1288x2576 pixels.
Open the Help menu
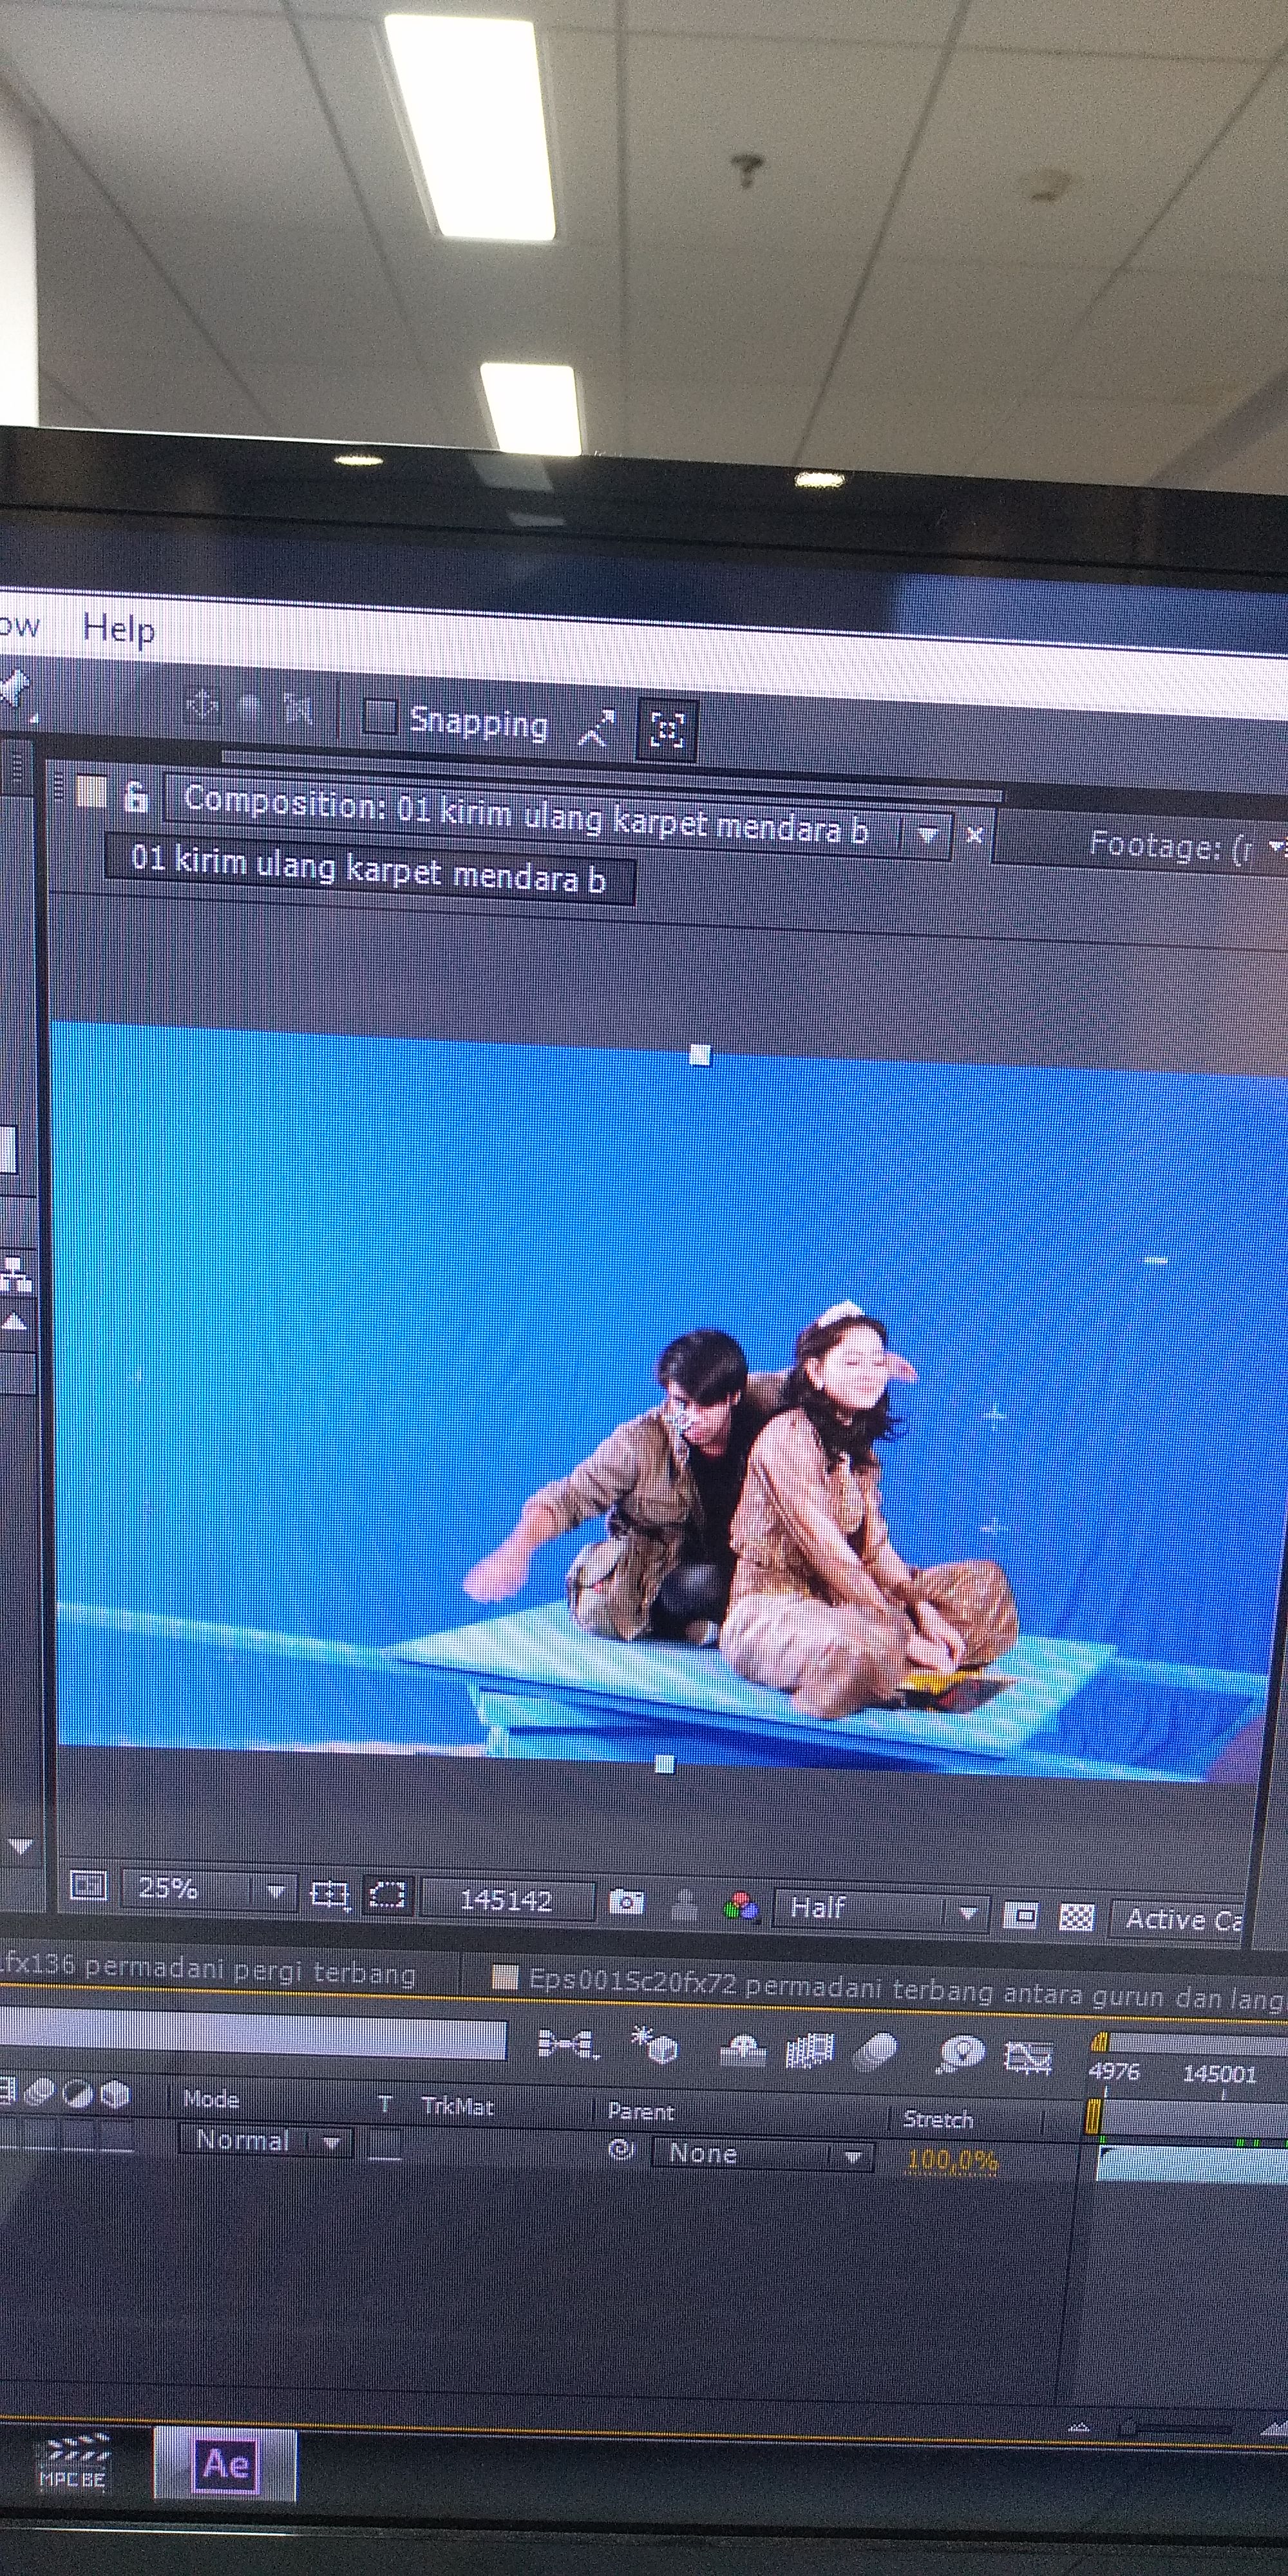click(118, 629)
